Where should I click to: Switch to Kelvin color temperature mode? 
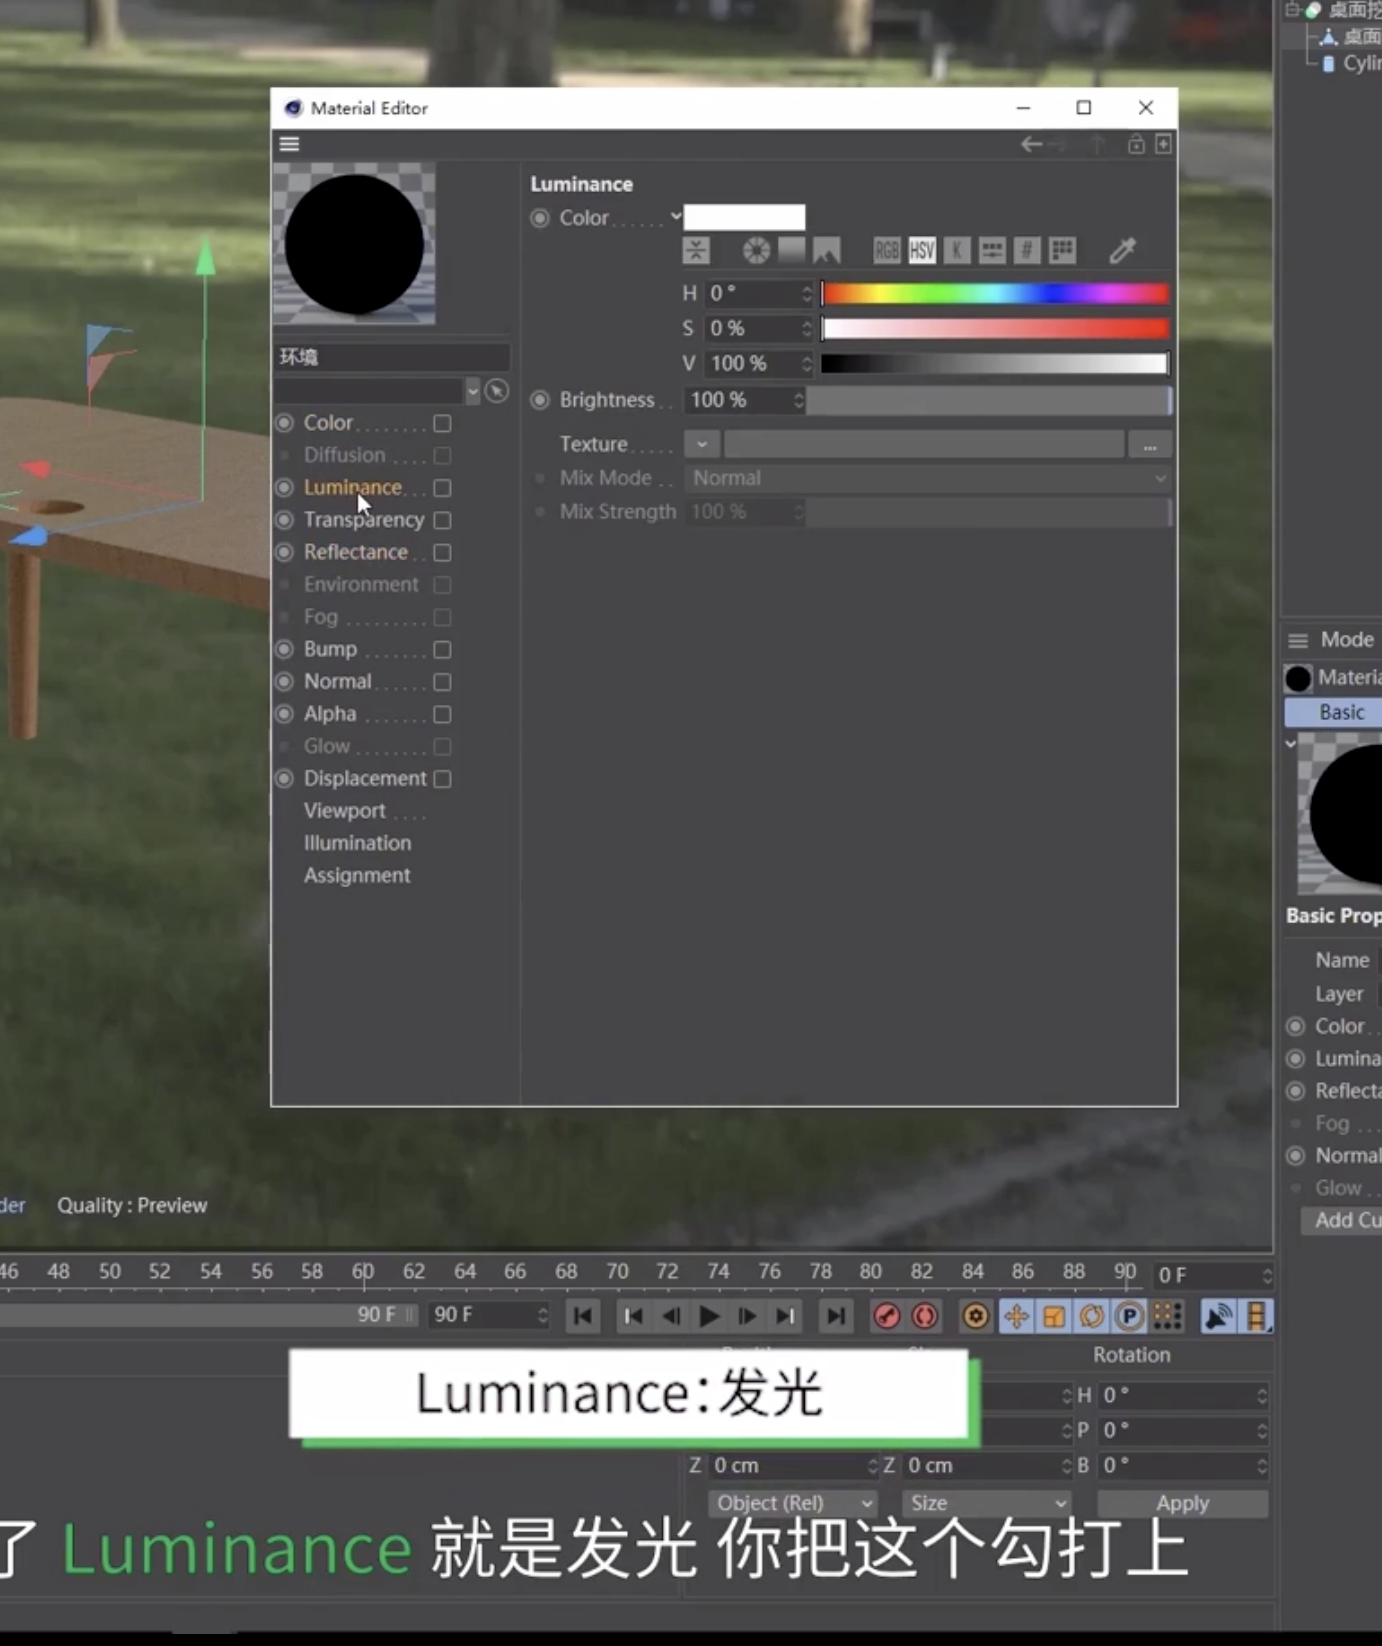click(957, 250)
